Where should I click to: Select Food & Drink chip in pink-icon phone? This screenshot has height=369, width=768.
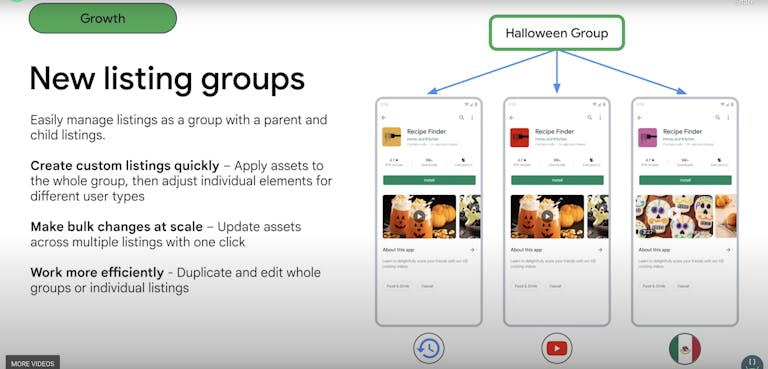tap(654, 286)
